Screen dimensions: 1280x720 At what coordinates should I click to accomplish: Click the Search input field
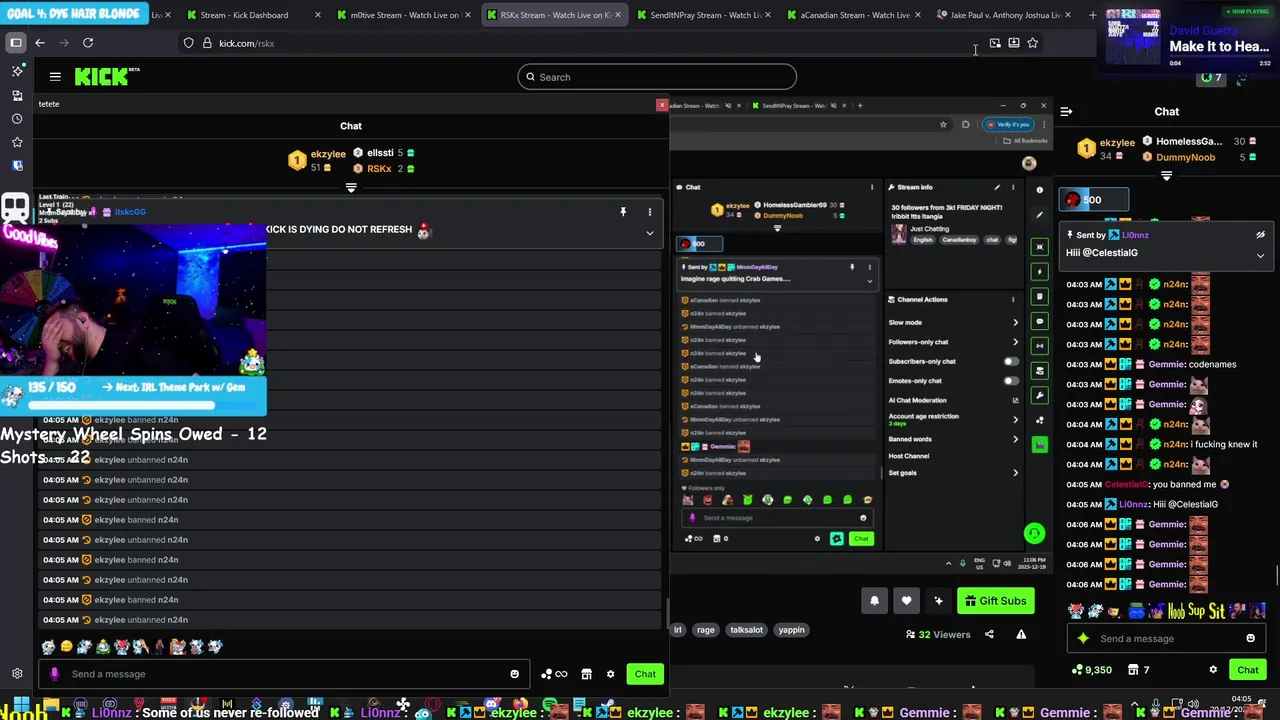click(657, 77)
